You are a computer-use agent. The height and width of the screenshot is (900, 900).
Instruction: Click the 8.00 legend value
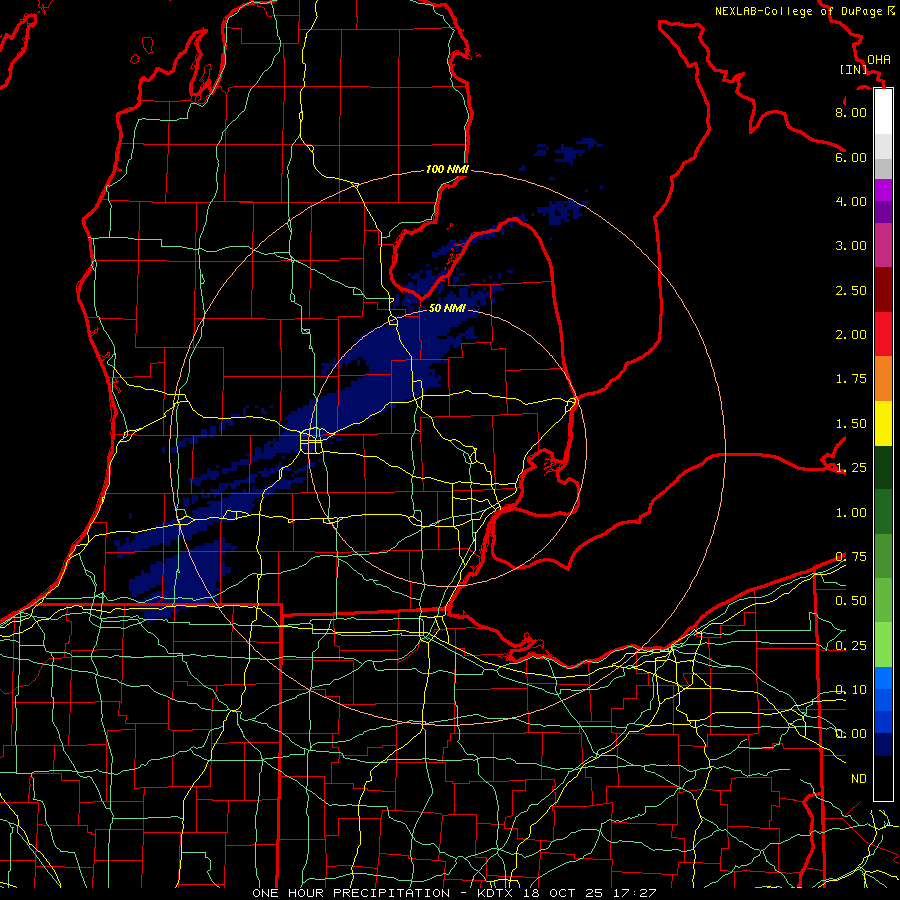[x=850, y=112]
